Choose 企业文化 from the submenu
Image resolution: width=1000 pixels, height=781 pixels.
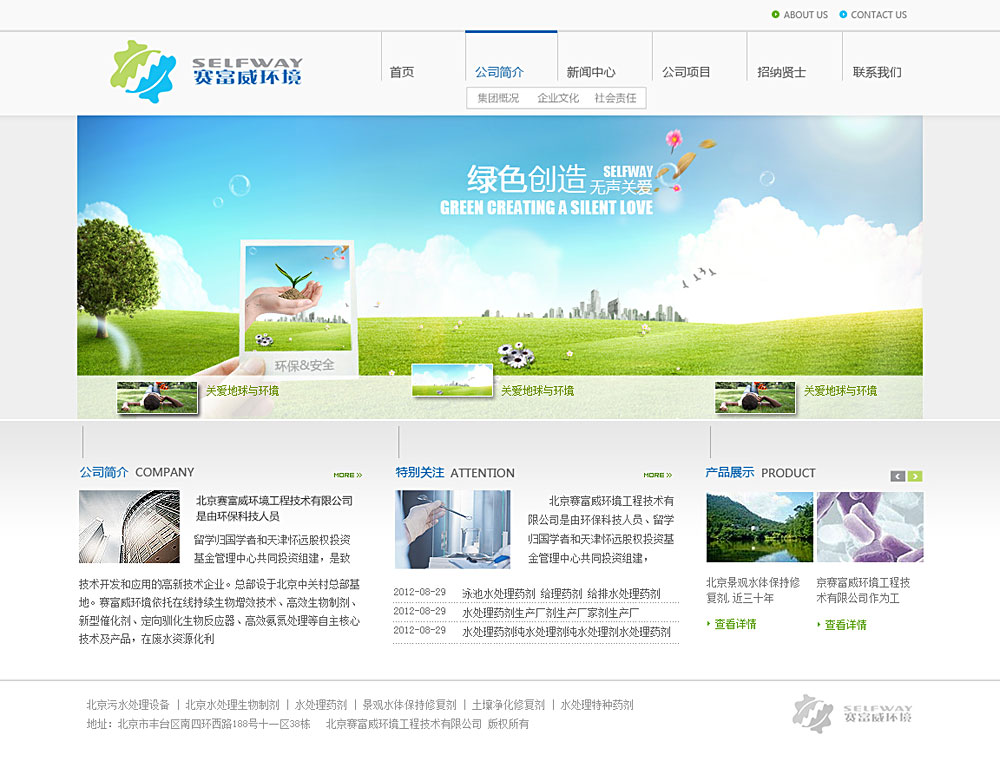coord(558,98)
